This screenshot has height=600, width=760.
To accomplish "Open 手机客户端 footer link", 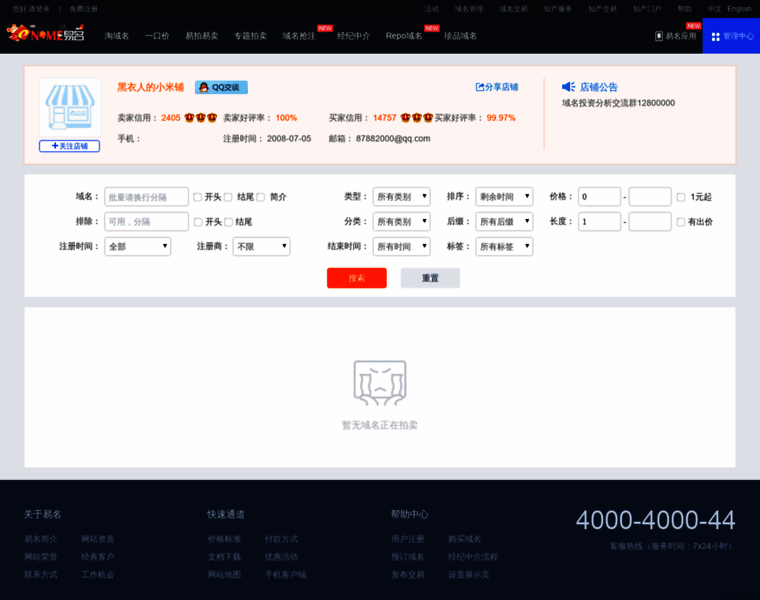I will pyautogui.click(x=285, y=575).
